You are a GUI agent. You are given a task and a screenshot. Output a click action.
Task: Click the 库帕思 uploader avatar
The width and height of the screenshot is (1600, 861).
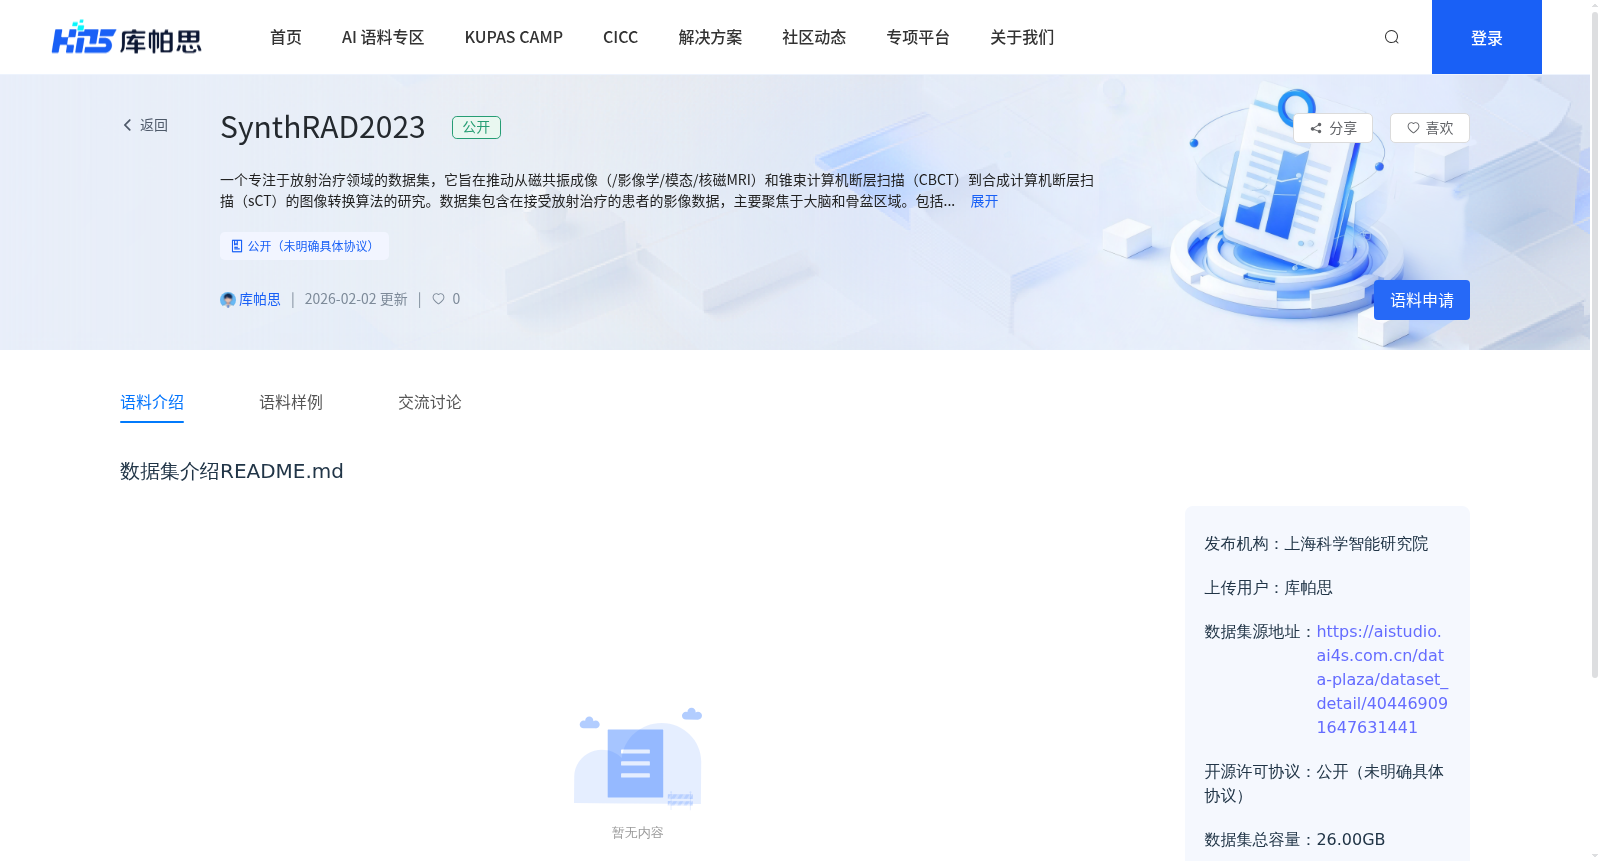click(x=228, y=300)
